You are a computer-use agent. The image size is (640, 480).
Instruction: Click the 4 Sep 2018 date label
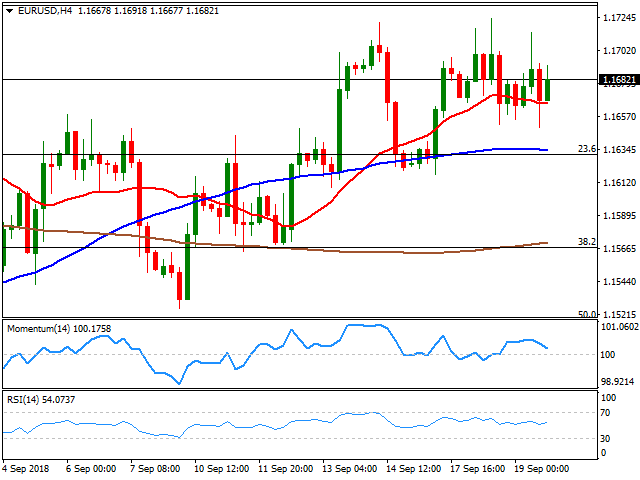[x=28, y=467]
